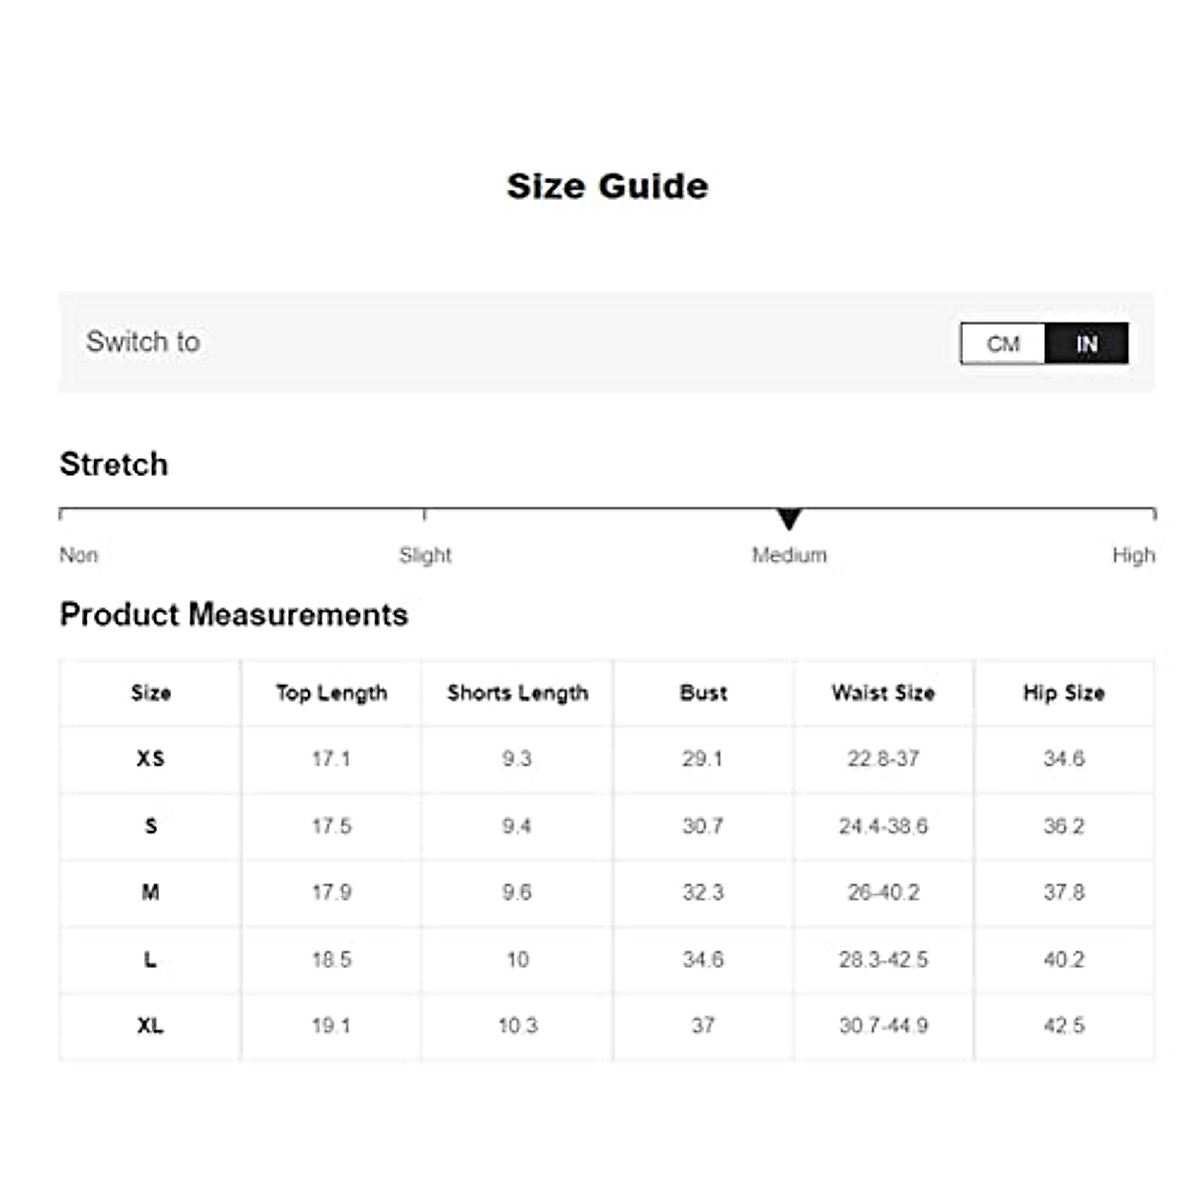Click the Bust column header
The image size is (1200, 1200).
(703, 693)
